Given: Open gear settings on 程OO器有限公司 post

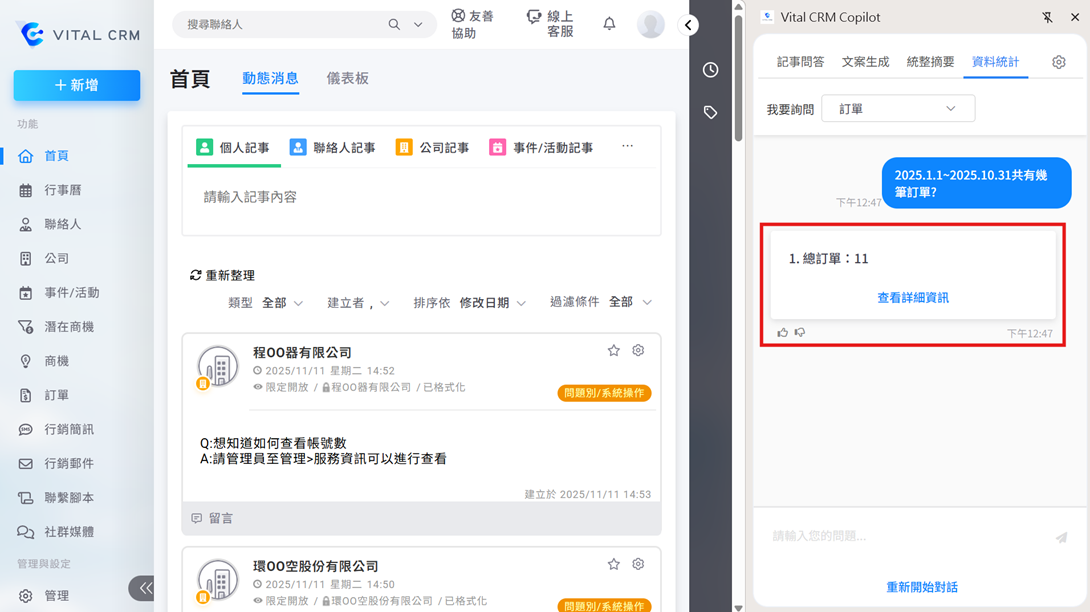Looking at the screenshot, I should (x=638, y=351).
